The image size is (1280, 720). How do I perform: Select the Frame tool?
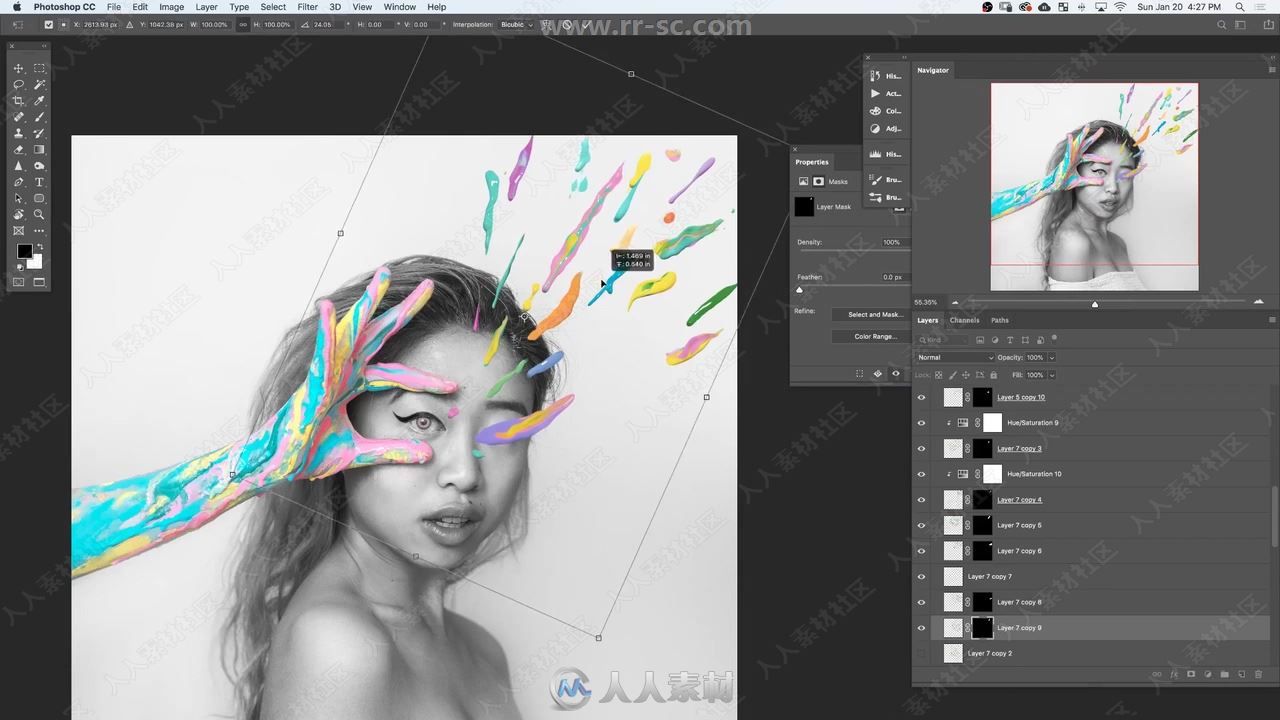pos(18,230)
